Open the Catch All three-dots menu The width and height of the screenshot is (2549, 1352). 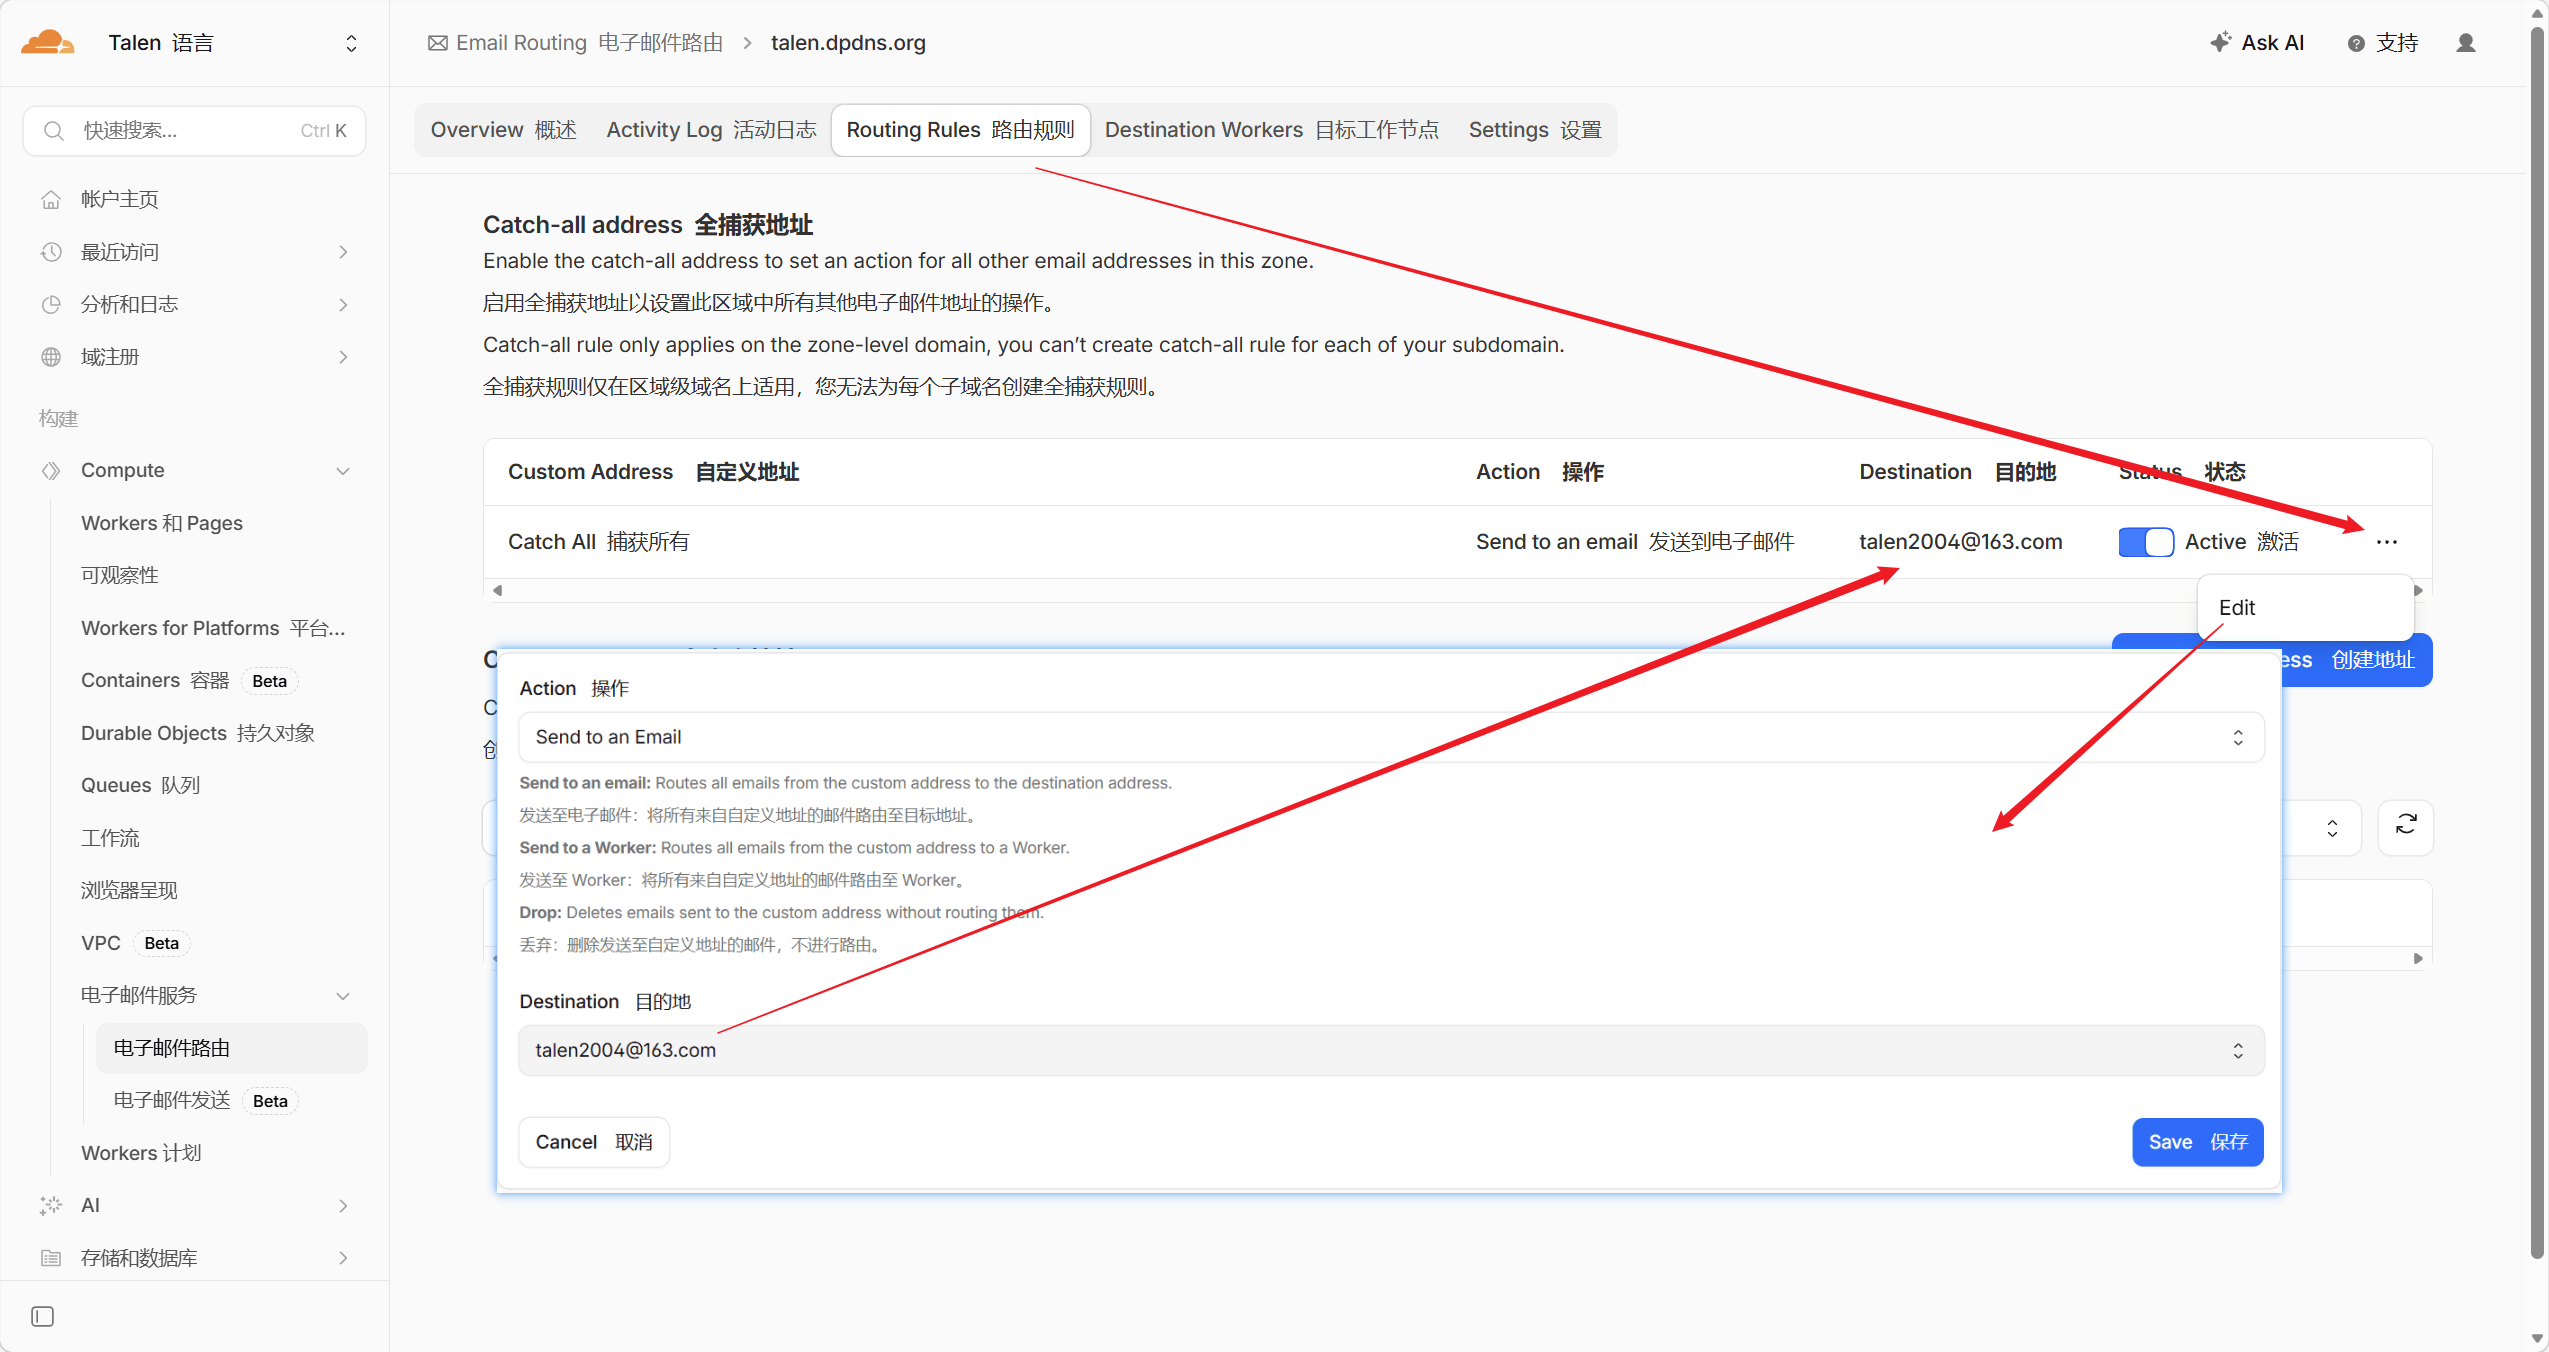pyautogui.click(x=2386, y=542)
